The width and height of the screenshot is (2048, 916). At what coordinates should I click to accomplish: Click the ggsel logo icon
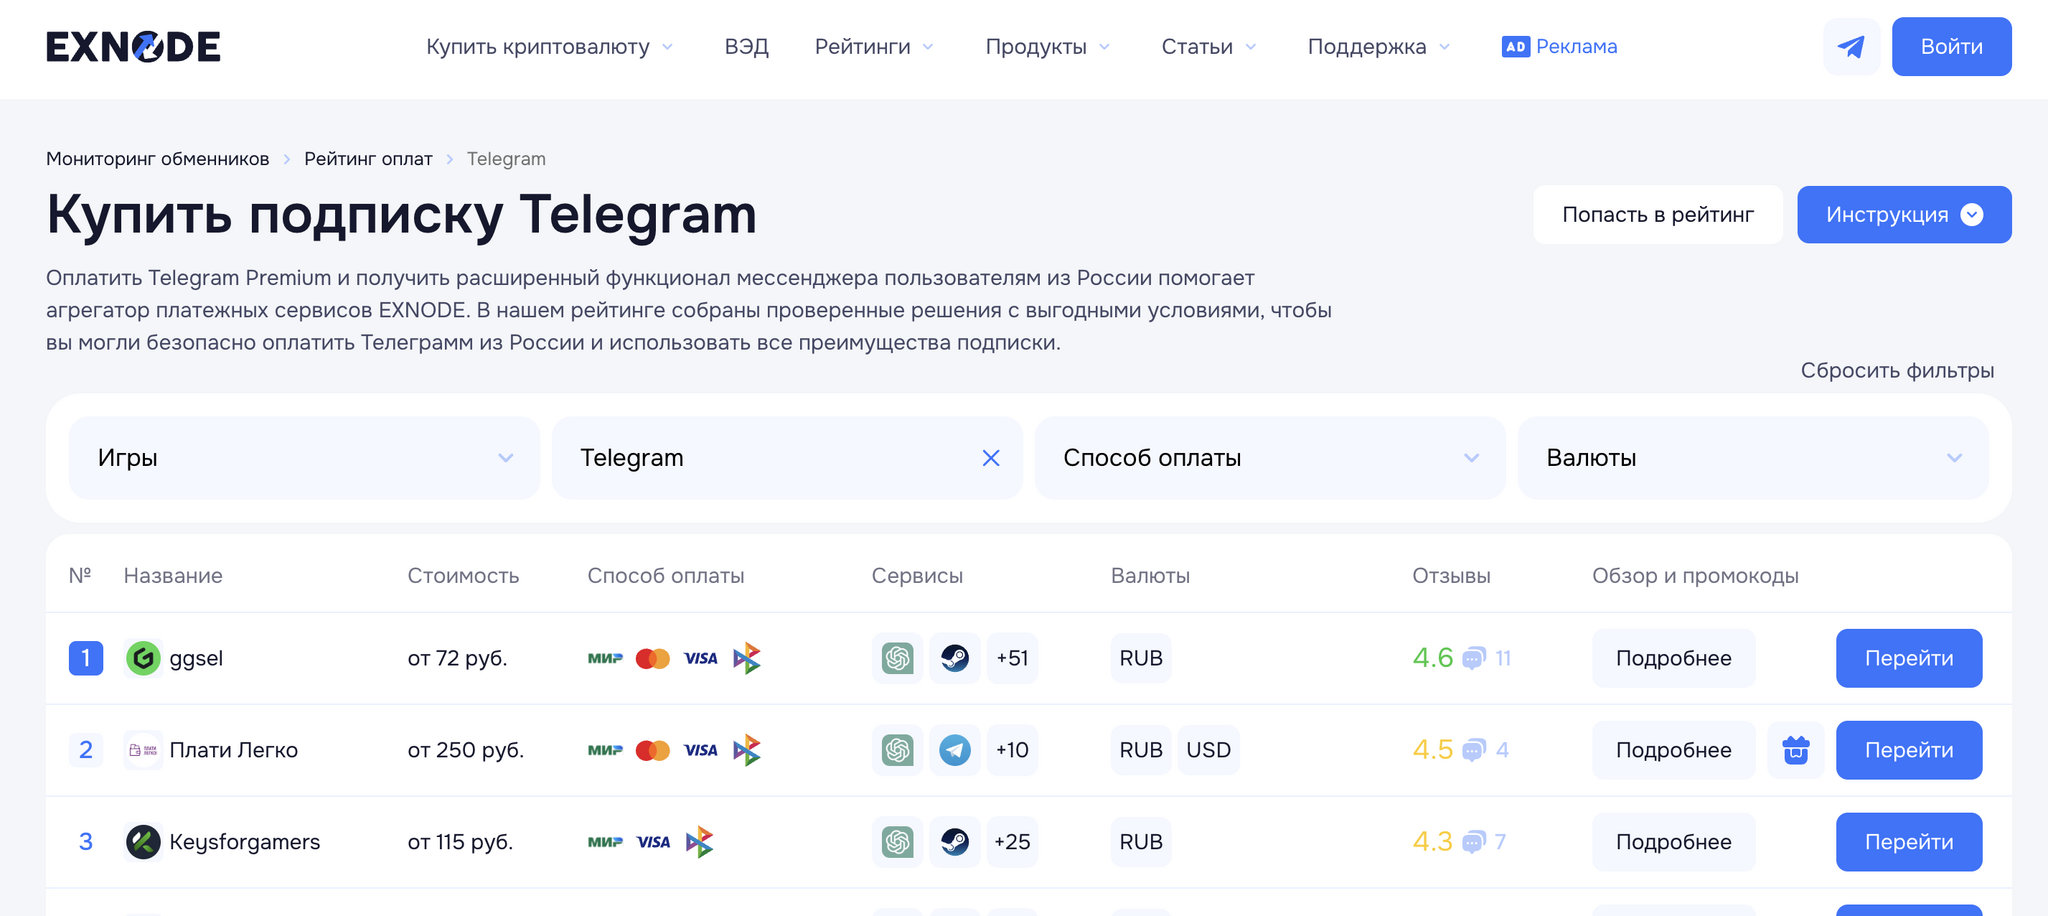click(143, 658)
